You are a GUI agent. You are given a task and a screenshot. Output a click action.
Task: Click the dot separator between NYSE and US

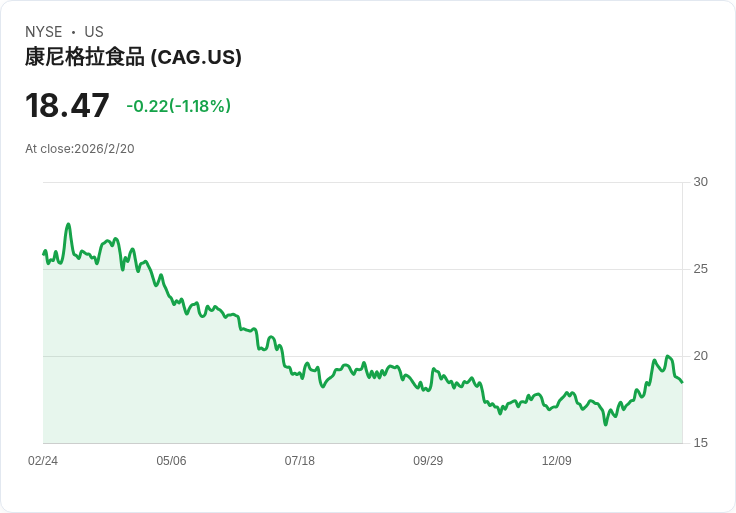[x=74, y=32]
